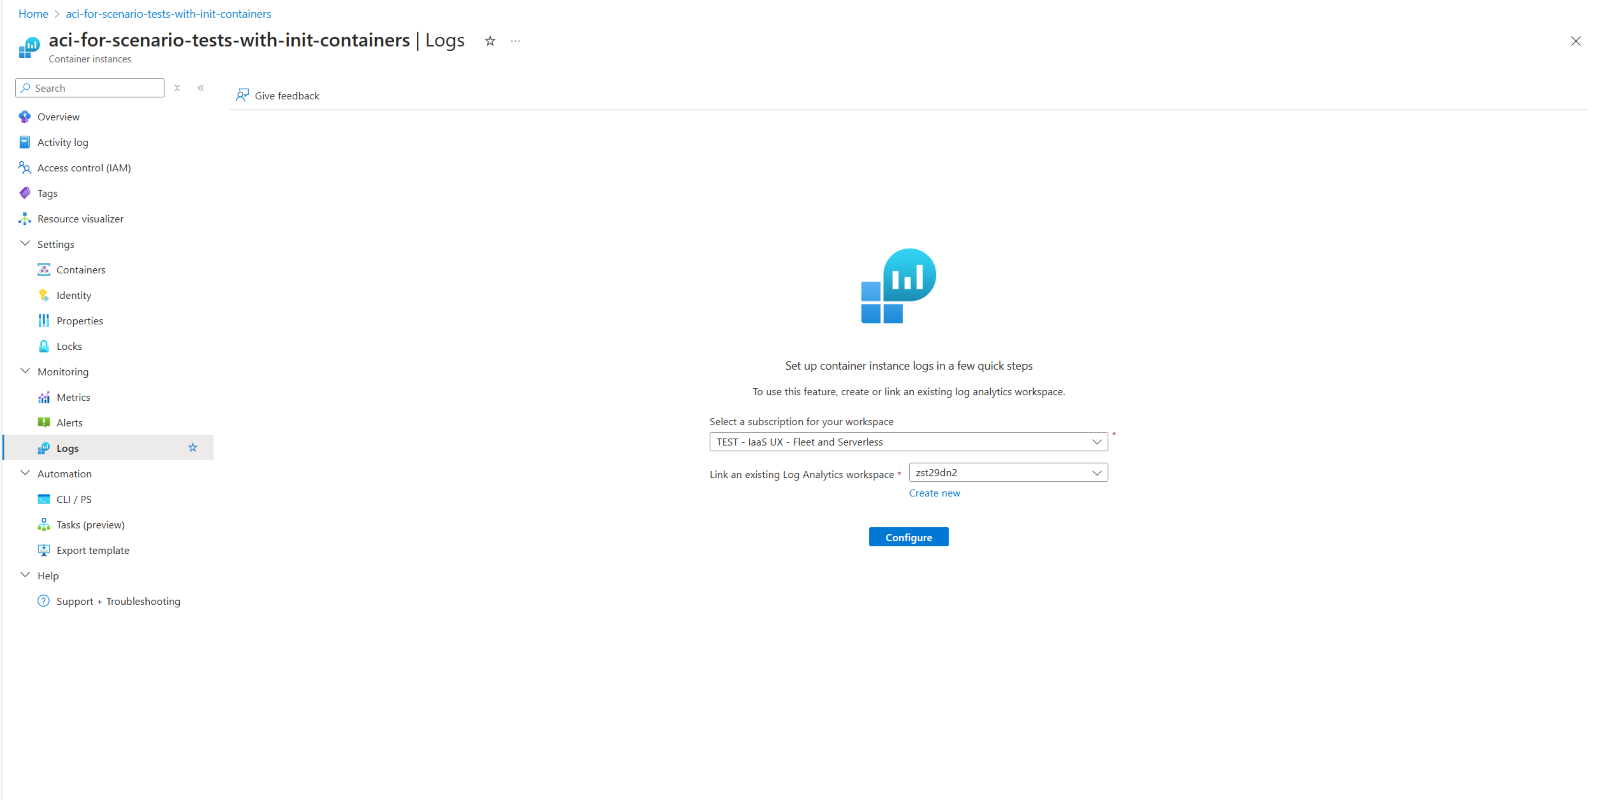
Task: Click the container instance icon beside title
Action: (30, 47)
